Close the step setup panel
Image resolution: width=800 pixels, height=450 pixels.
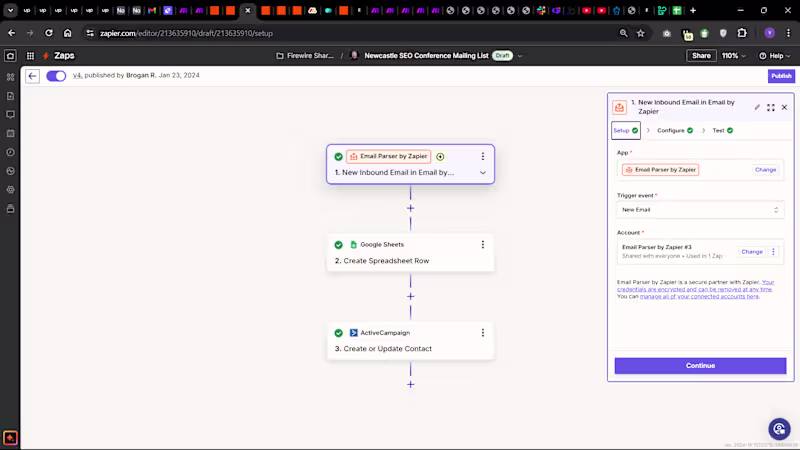point(784,107)
